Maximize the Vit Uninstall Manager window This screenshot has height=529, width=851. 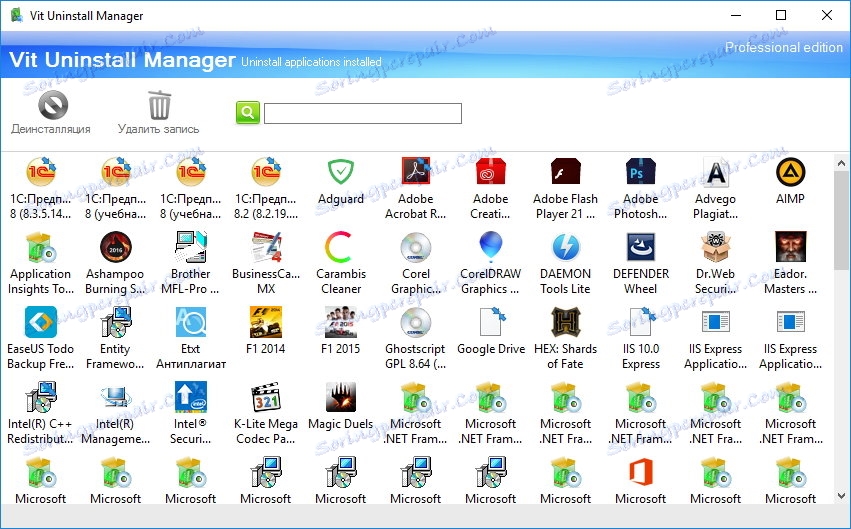(x=780, y=15)
